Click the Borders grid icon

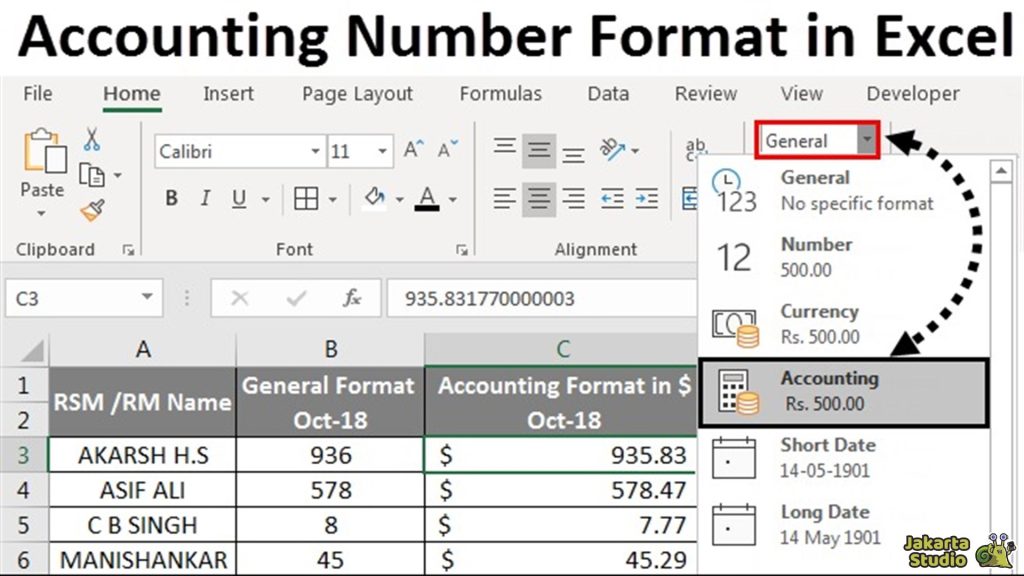pos(306,199)
